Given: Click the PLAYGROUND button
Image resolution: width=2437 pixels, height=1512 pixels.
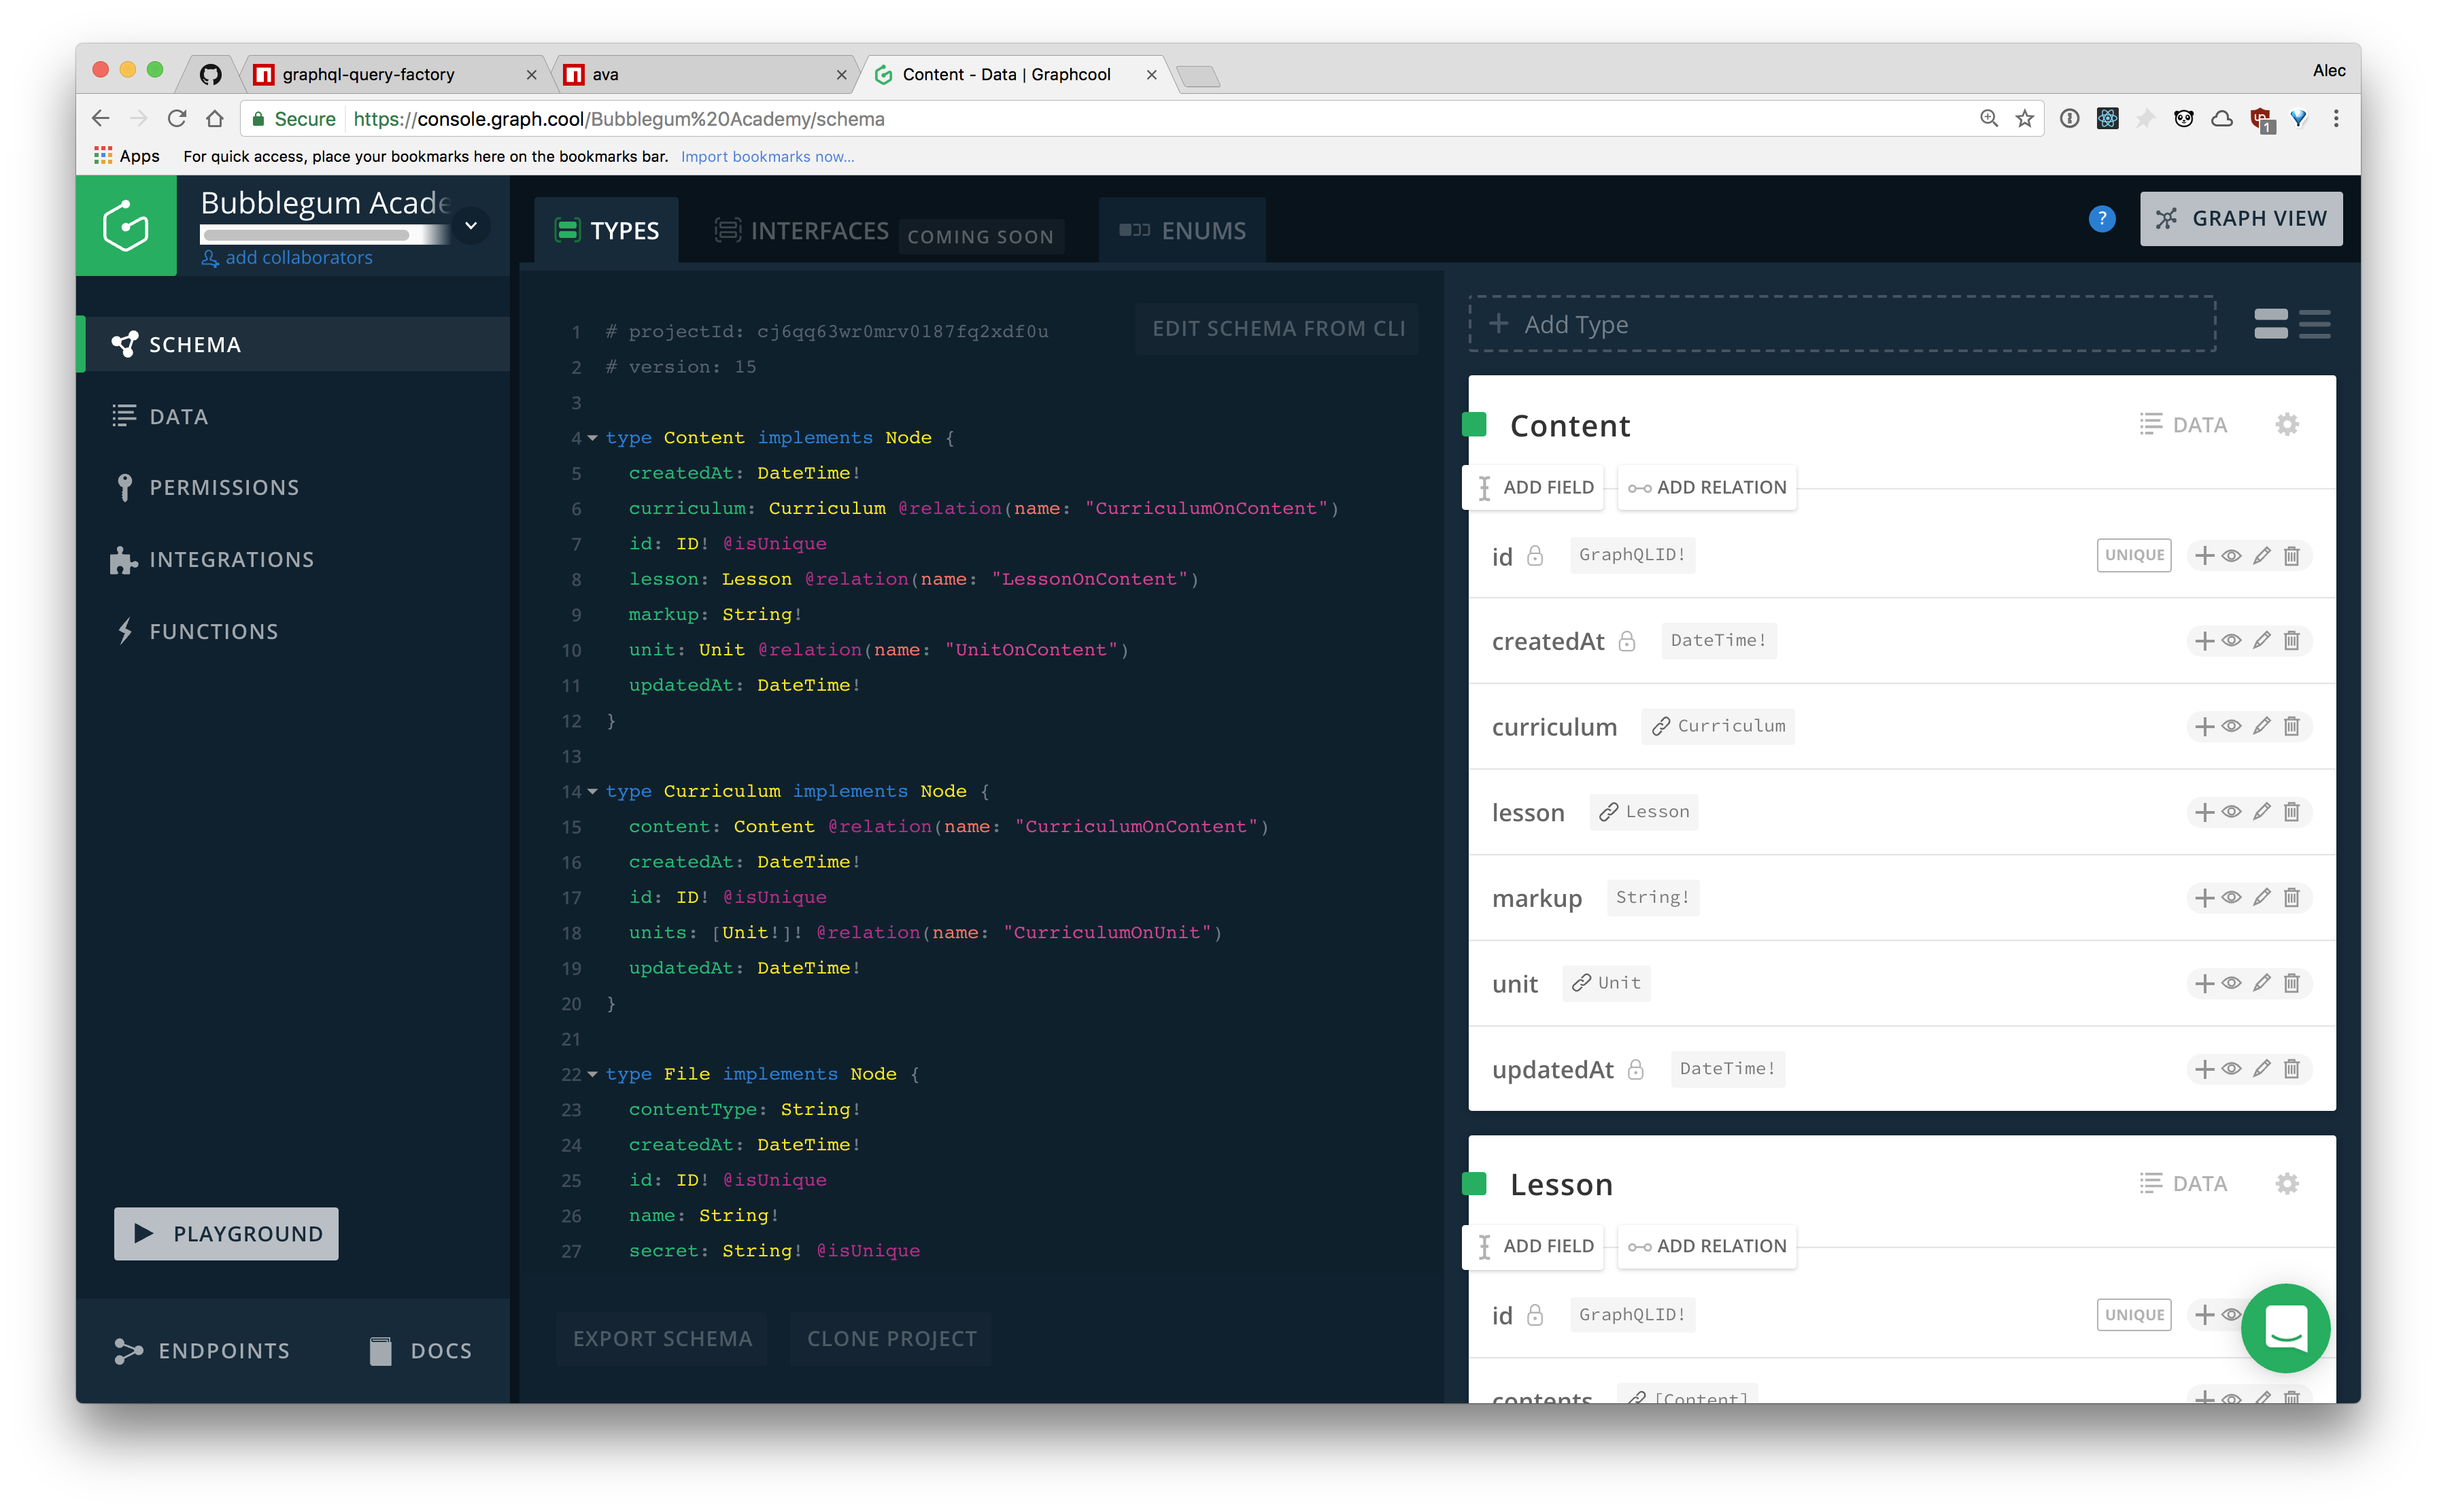Looking at the screenshot, I should click(226, 1233).
